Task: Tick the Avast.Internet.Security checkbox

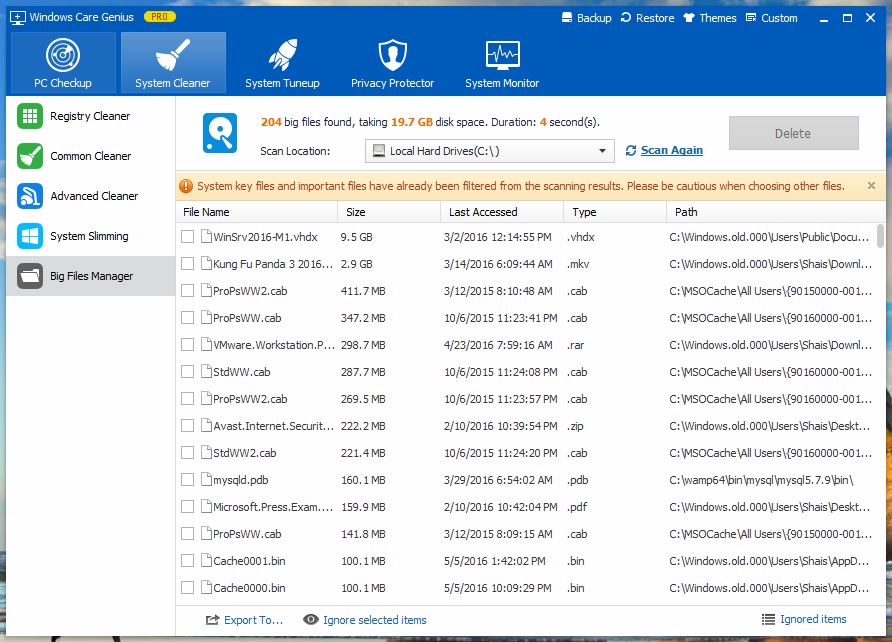Action: [187, 425]
